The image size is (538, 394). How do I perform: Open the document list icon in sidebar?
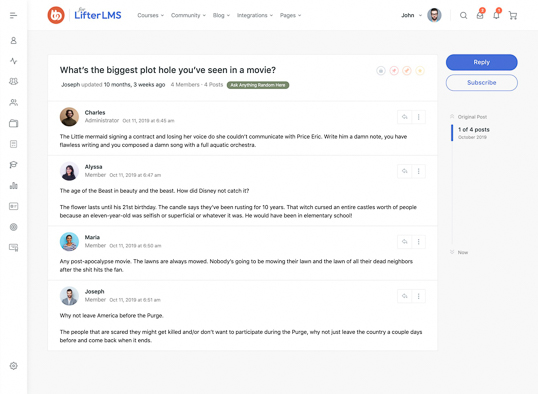(x=13, y=144)
